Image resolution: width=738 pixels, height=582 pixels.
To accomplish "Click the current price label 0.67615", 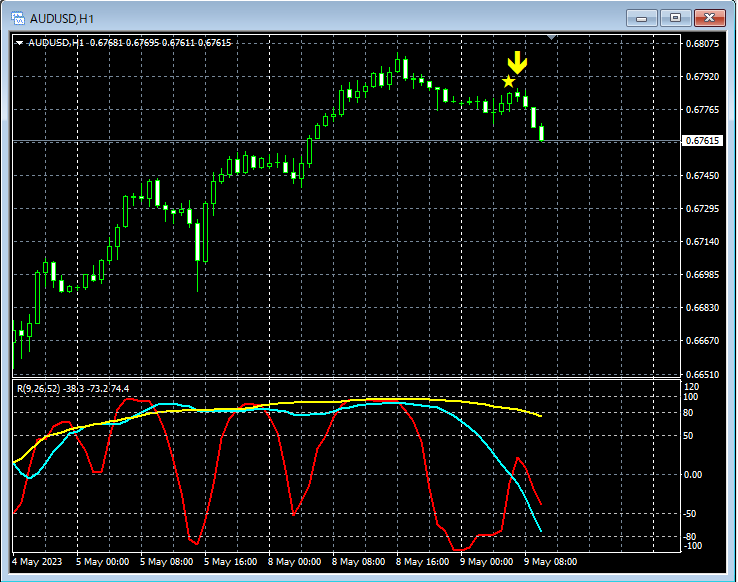I will 702,141.
